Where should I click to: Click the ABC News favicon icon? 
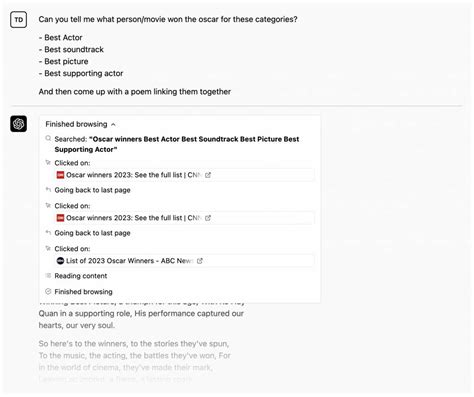click(x=60, y=261)
